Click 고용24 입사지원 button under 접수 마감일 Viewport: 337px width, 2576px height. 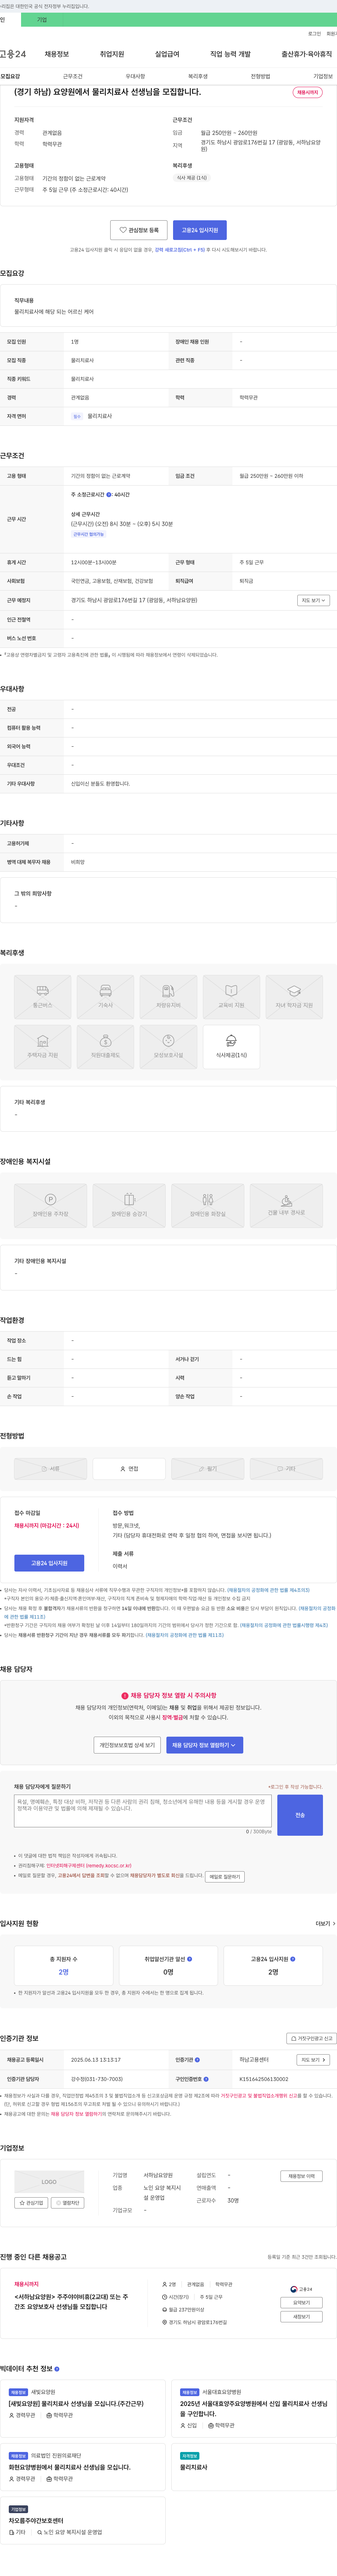coord(49,1563)
